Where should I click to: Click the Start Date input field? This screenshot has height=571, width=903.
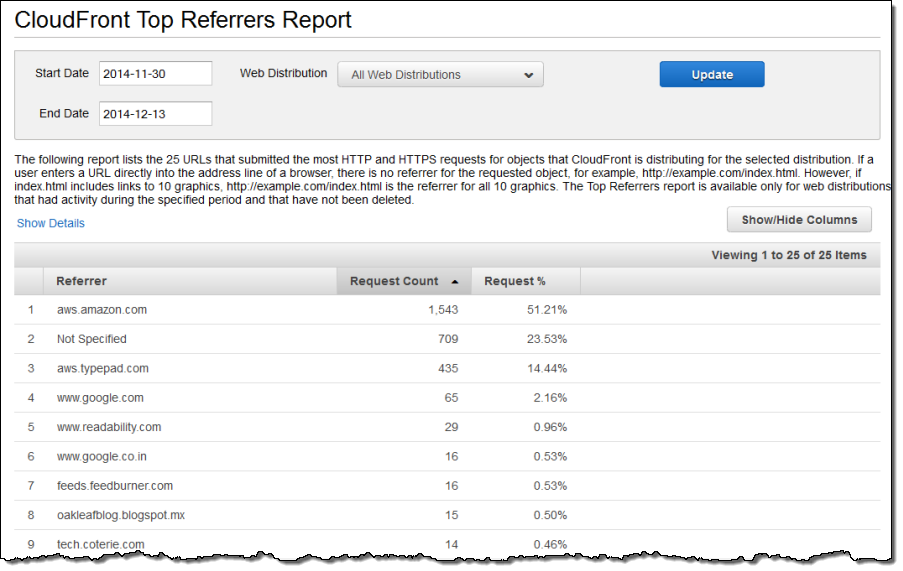[155, 74]
